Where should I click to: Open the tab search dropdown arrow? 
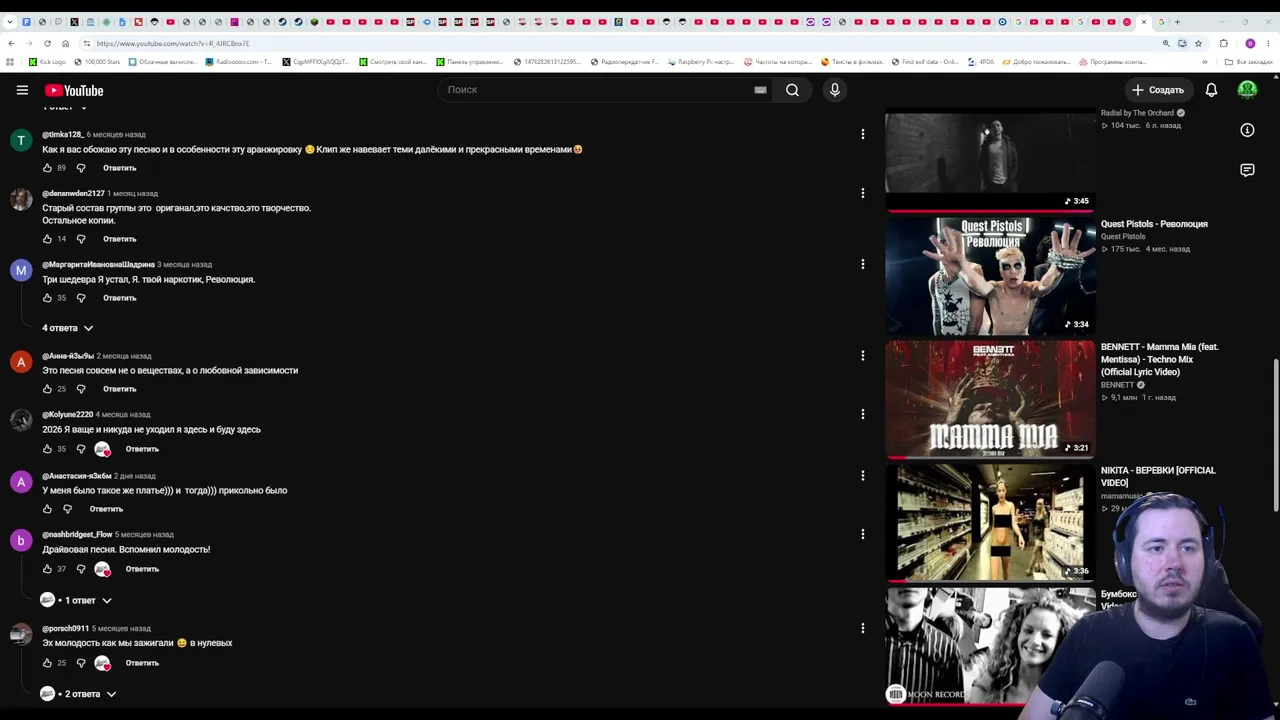10,22
